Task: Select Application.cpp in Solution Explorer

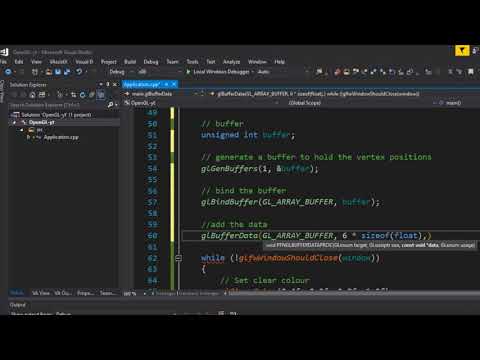Action: pyautogui.click(x=61, y=137)
